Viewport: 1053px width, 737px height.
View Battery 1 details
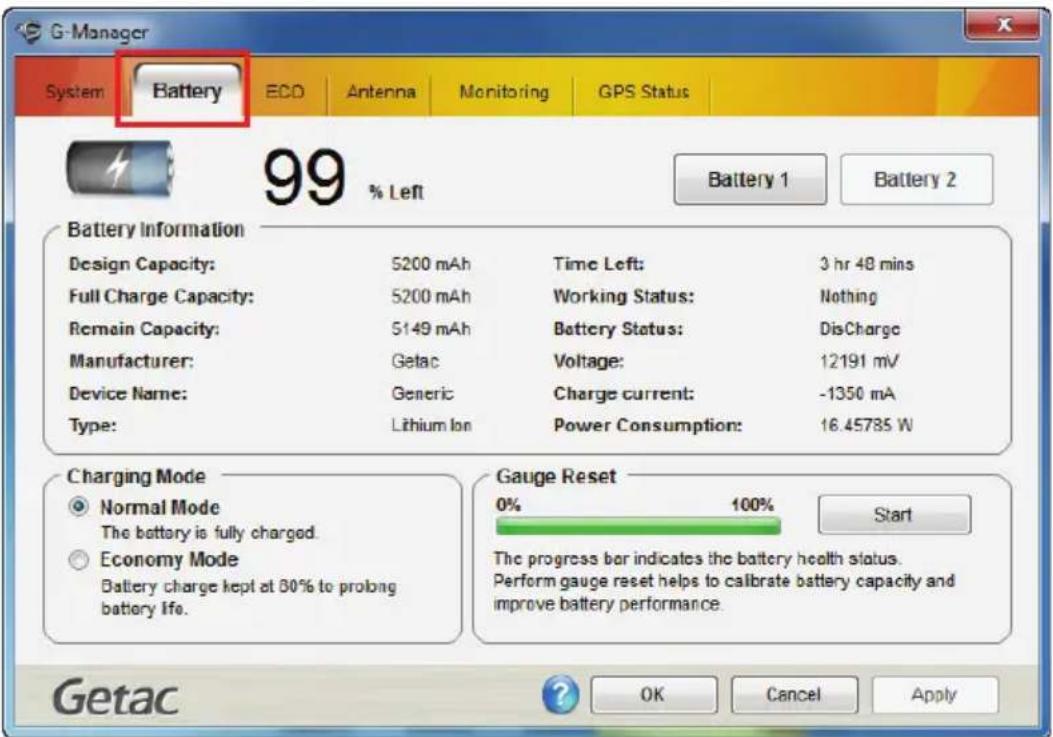(749, 179)
